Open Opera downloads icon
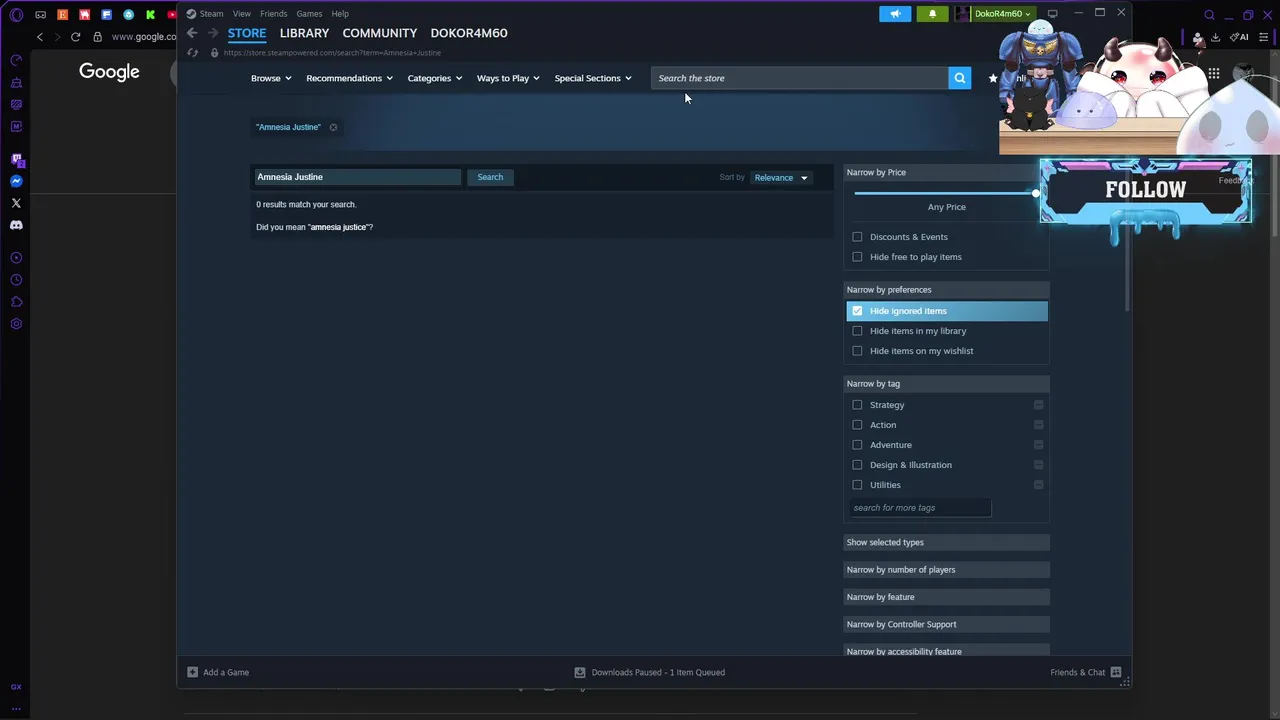1280x720 pixels. tap(1215, 37)
